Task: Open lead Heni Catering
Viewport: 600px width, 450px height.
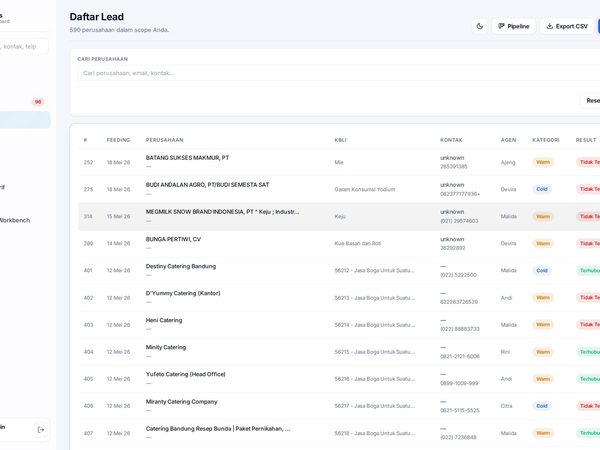Action: click(x=164, y=320)
